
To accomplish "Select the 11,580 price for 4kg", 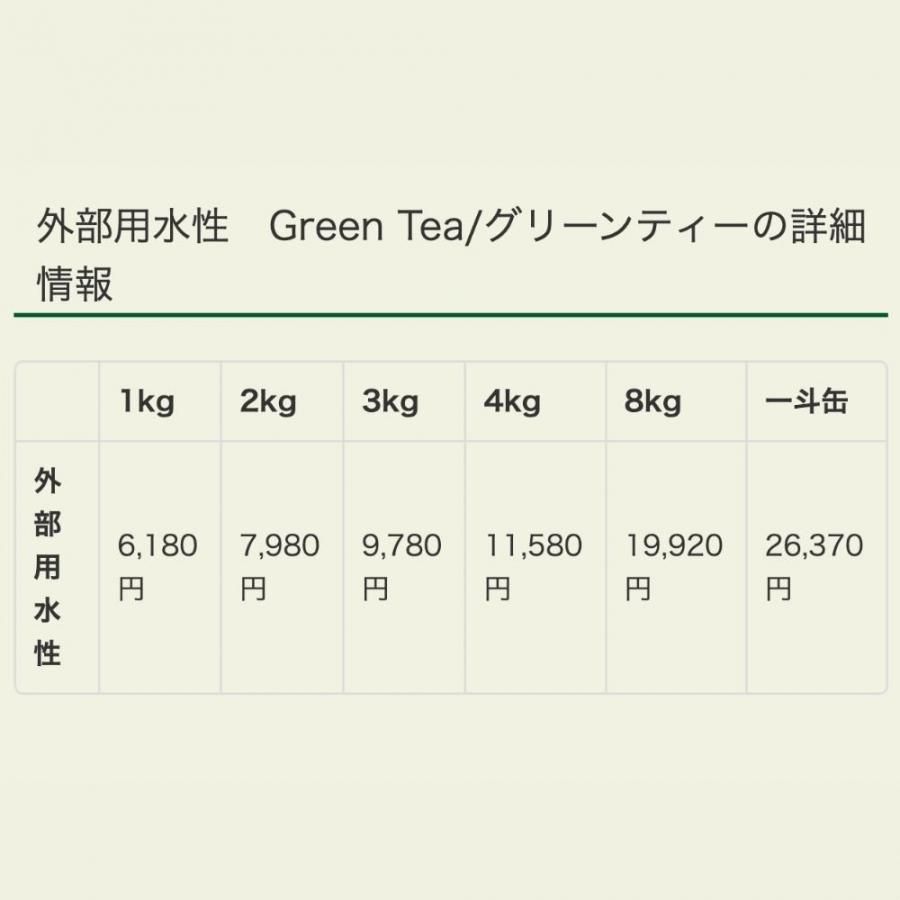I will tap(533, 546).
